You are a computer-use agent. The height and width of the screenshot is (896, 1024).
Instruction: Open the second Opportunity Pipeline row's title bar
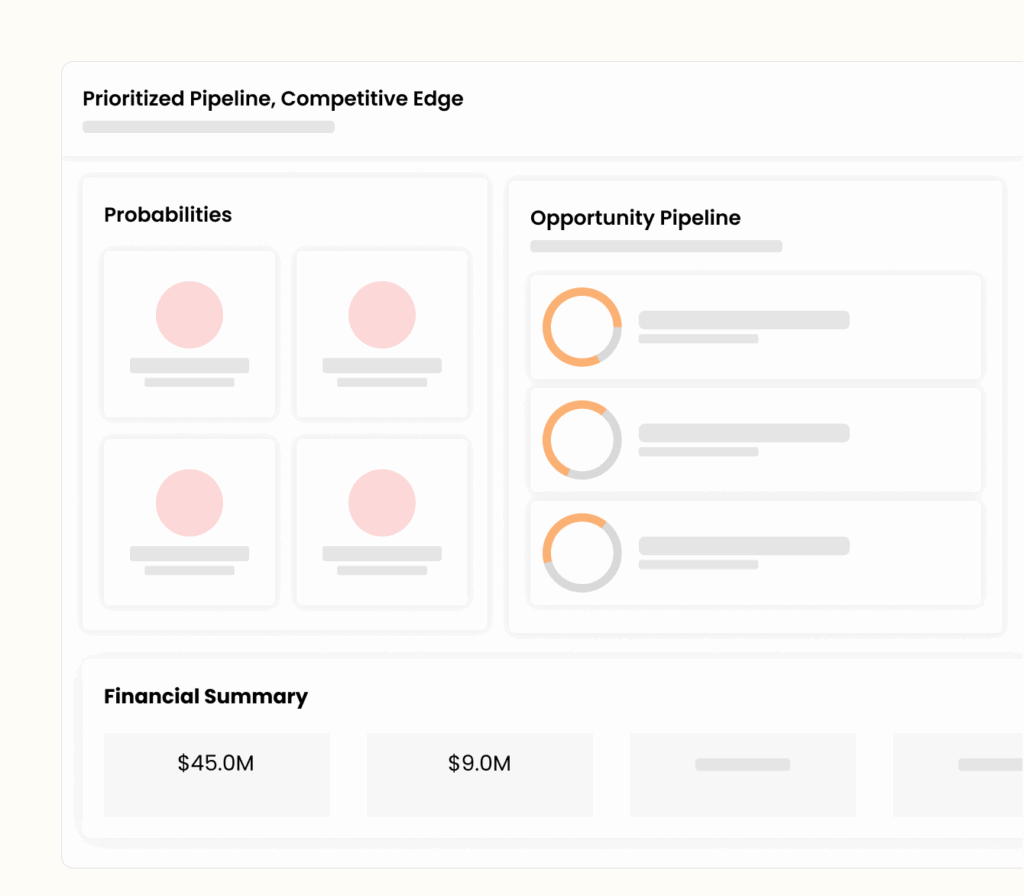pyautogui.click(x=744, y=433)
